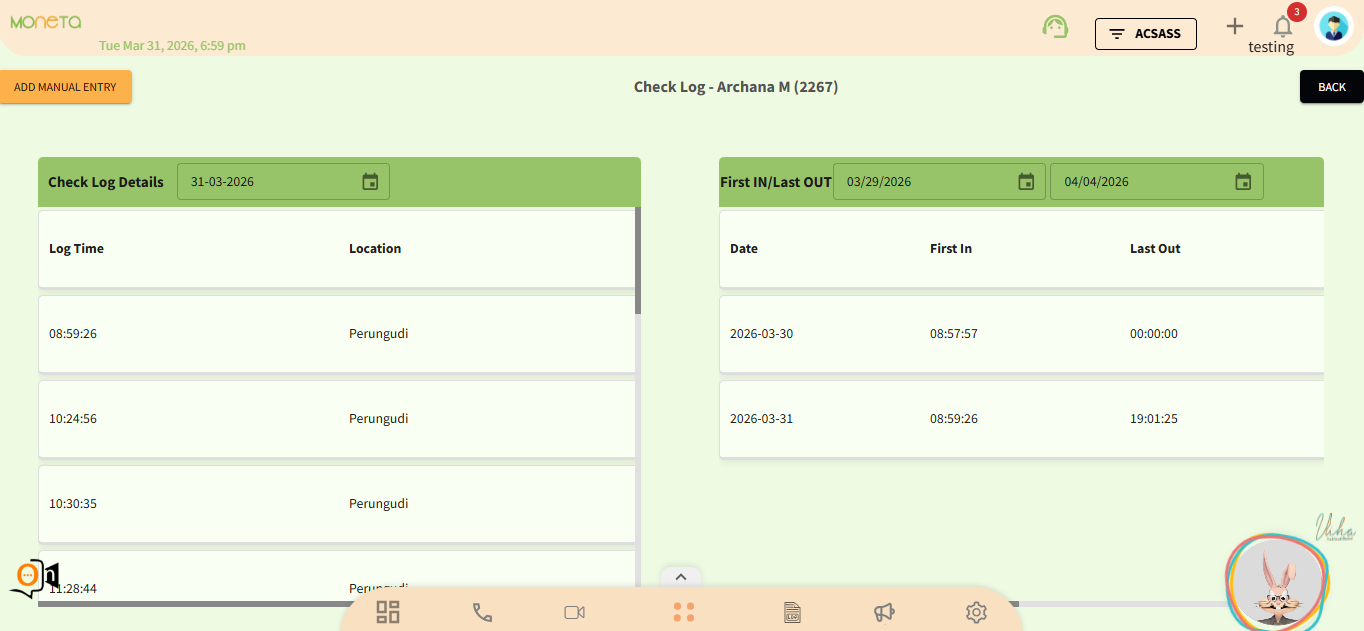This screenshot has width=1364, height=631.
Task: Collapse the bottom dock with chevron
Action: pos(680,576)
